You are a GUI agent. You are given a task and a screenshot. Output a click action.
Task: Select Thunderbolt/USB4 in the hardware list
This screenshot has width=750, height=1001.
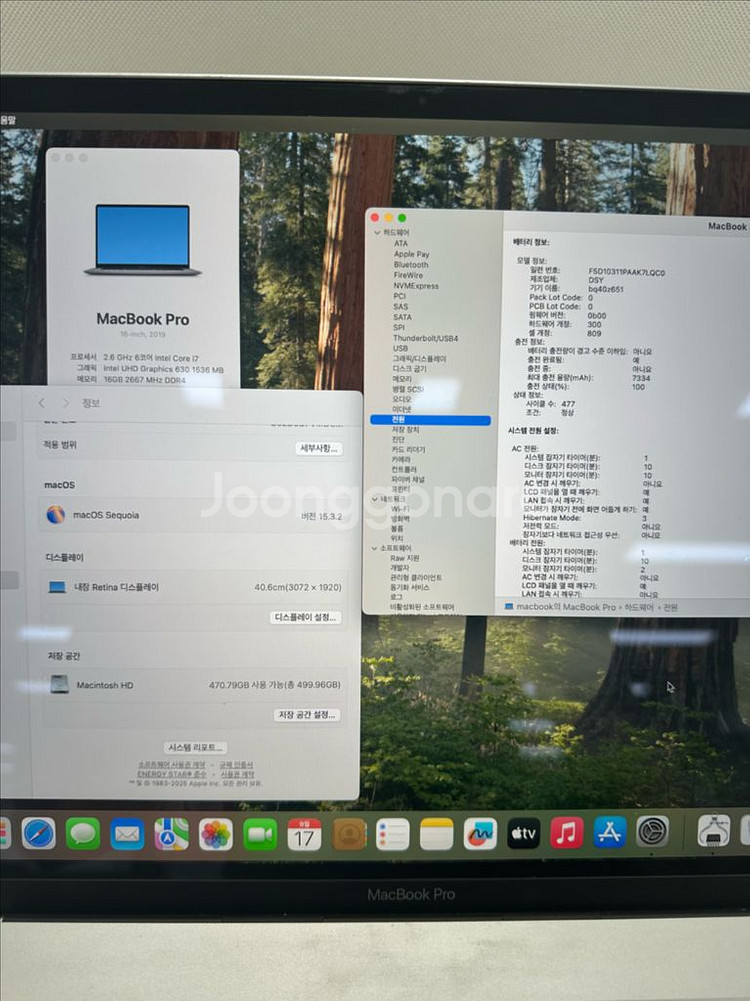(425, 338)
